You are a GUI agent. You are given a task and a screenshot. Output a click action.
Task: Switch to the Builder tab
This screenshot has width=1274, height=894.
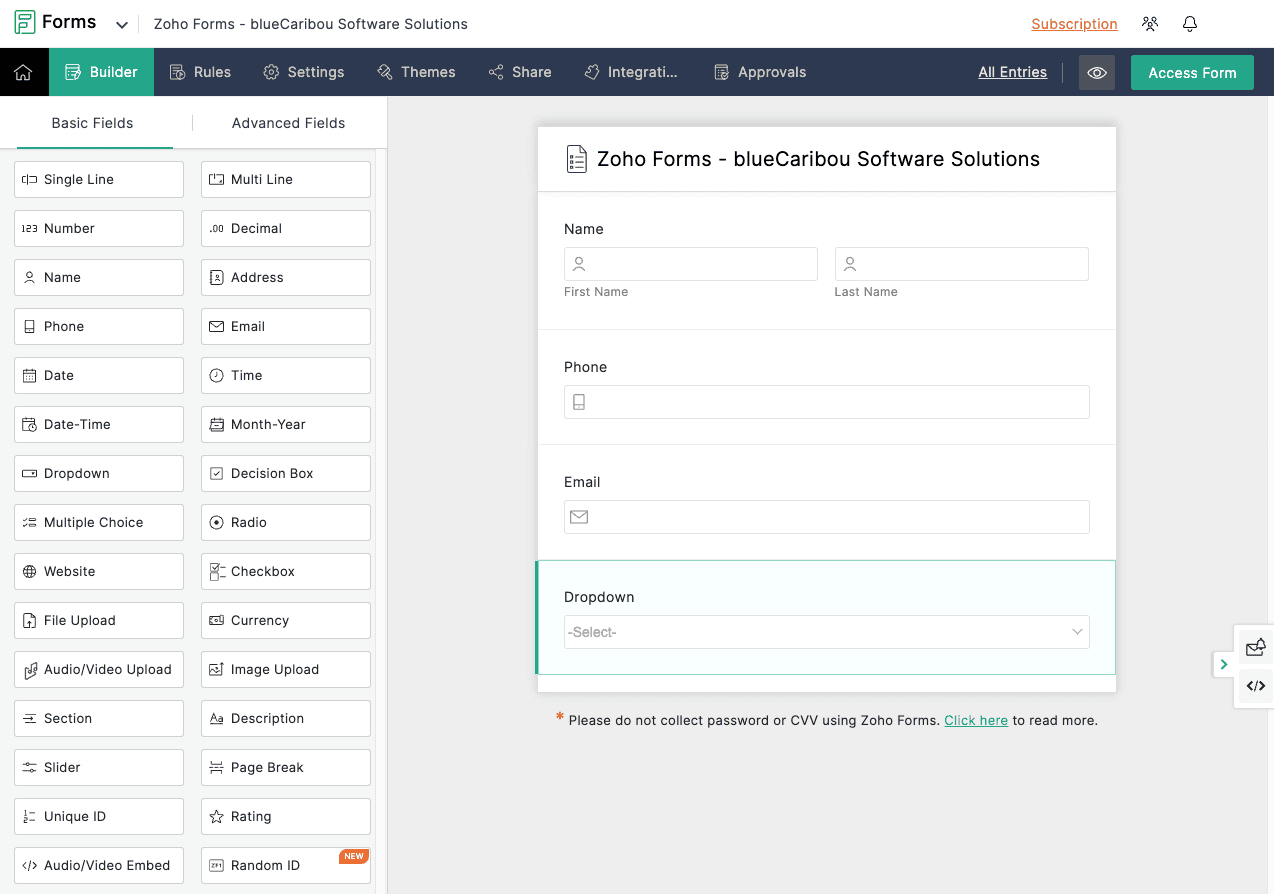(101, 72)
